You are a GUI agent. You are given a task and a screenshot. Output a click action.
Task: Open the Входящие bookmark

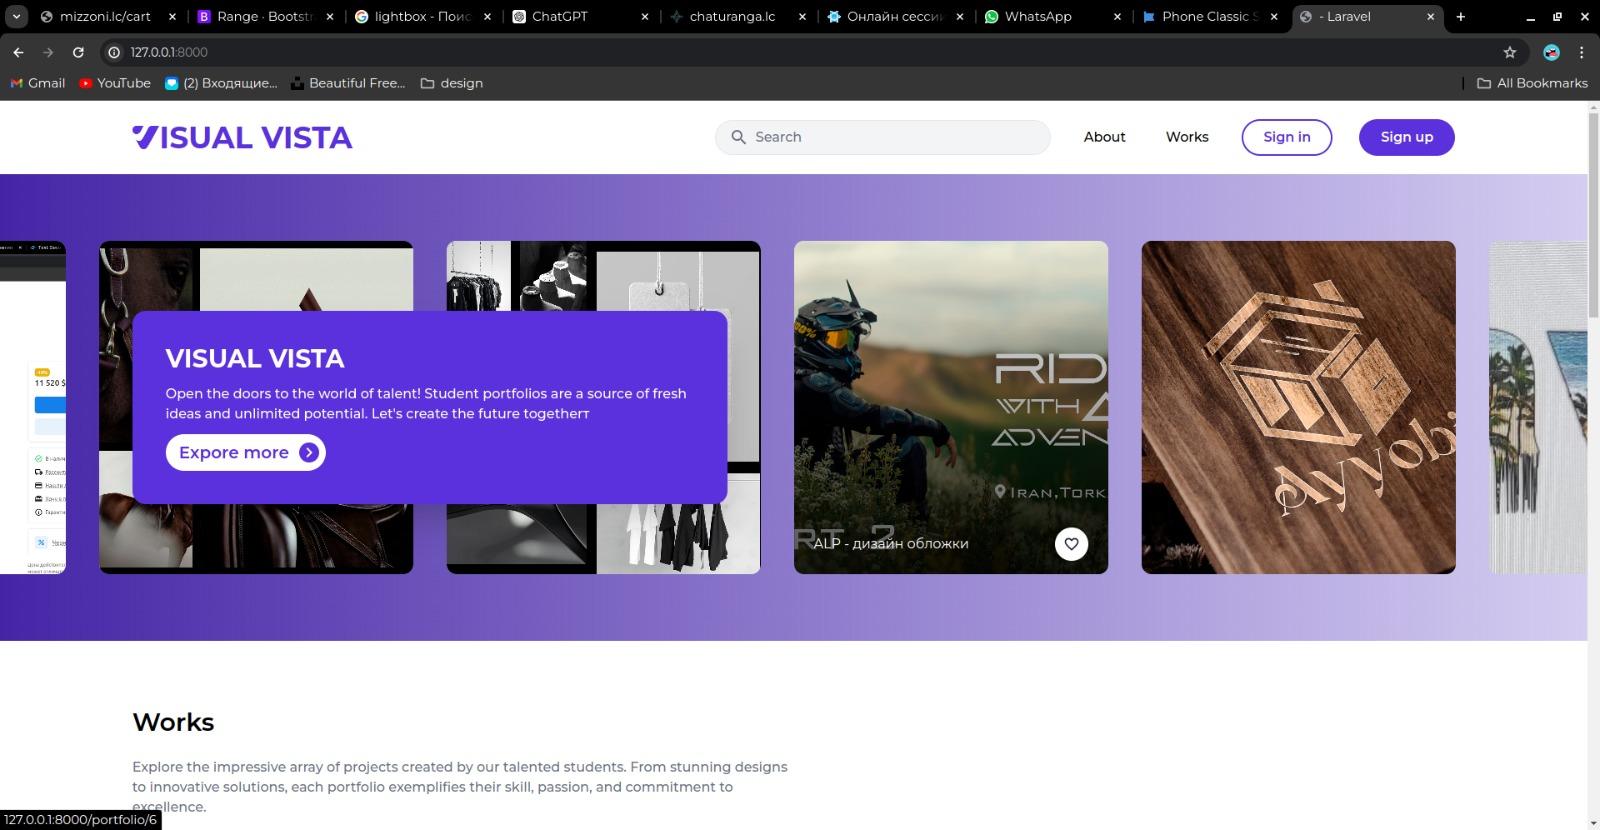pos(221,83)
